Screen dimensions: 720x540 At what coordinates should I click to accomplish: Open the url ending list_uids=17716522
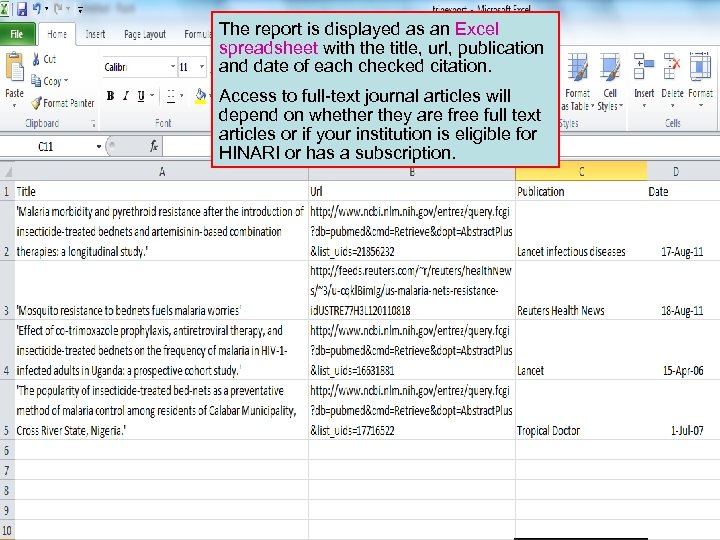coord(412,410)
